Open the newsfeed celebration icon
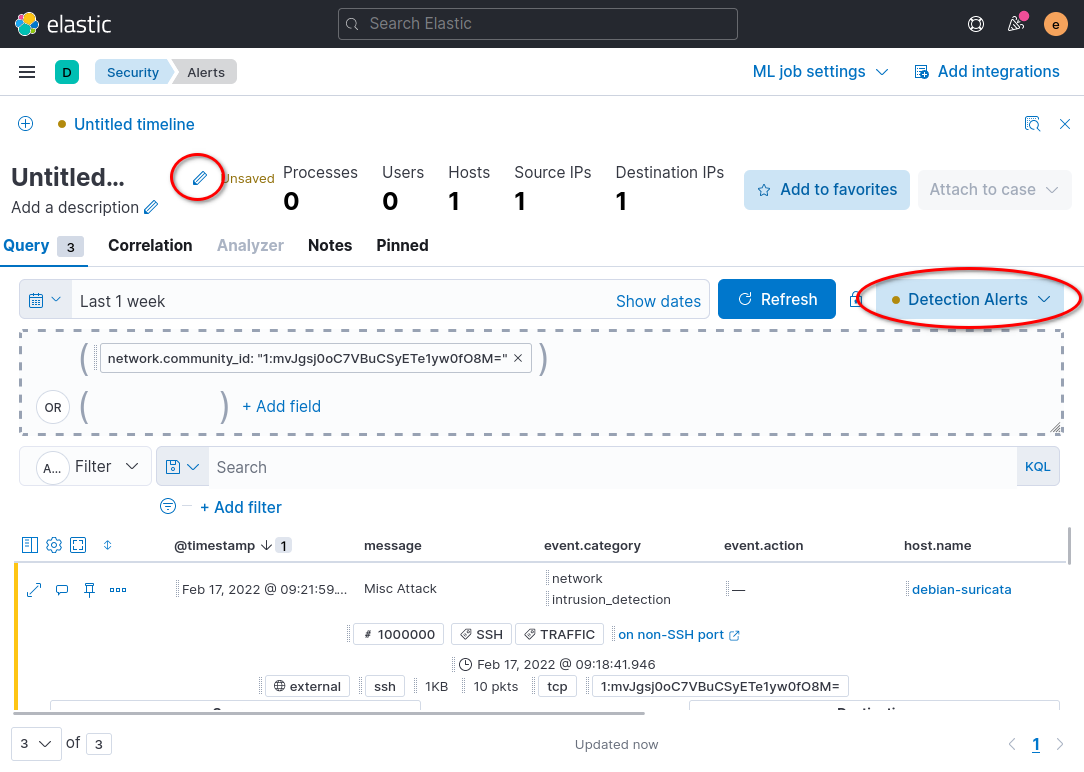Viewport: 1084px width, 772px height. point(1016,25)
